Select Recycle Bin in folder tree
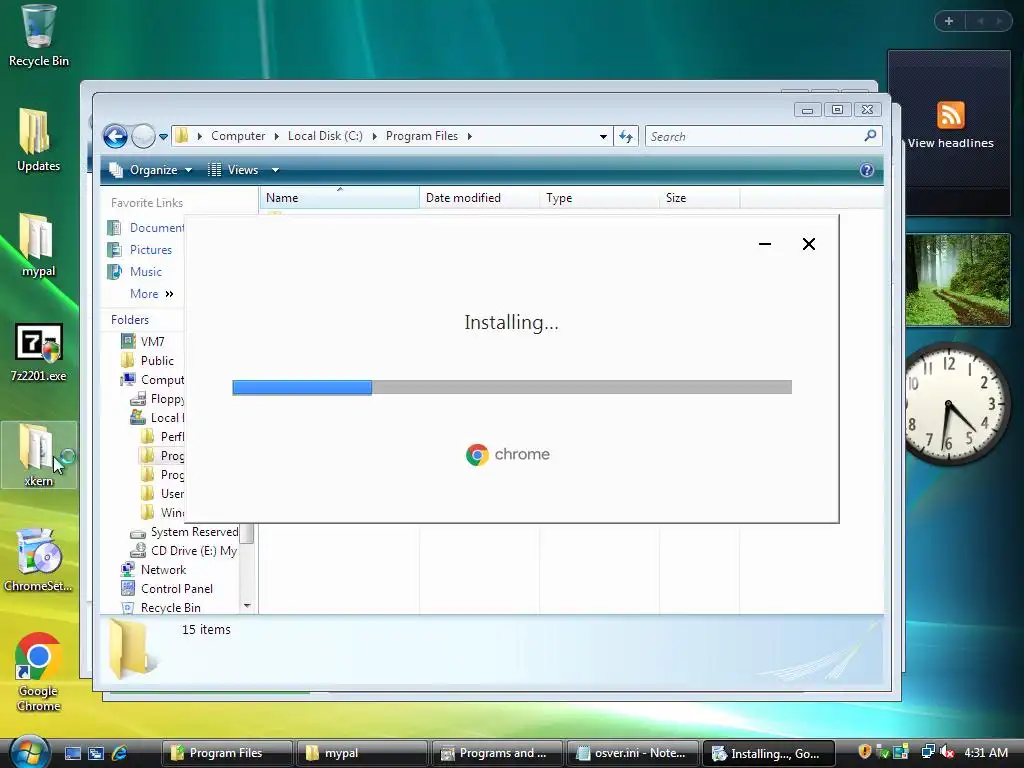 [162, 607]
